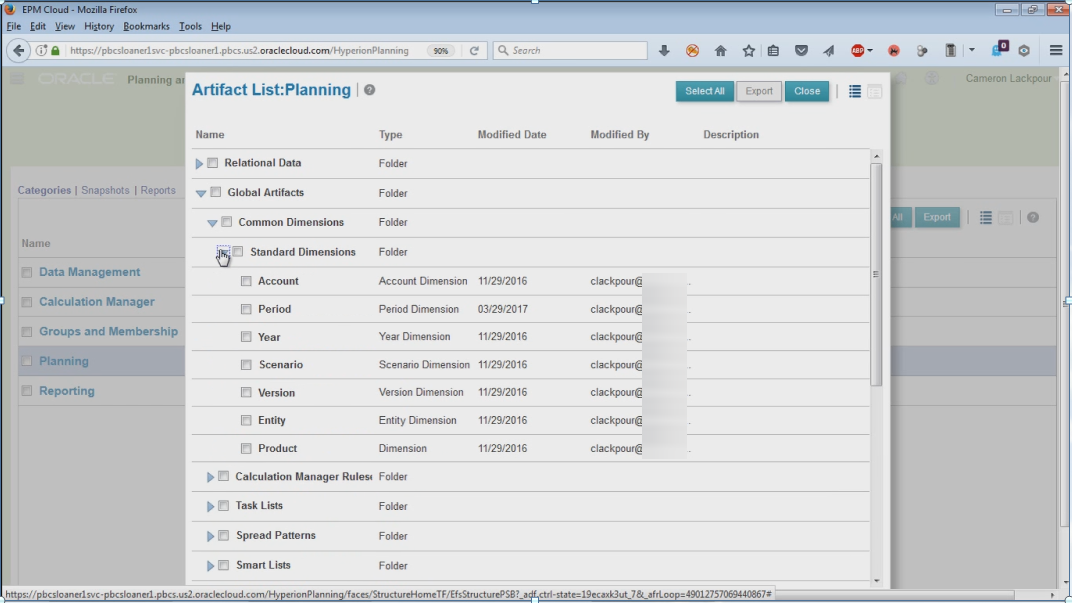The width and height of the screenshot is (1072, 603).
Task: Click the artifact list vertical scrollbar thumb
Action: tap(876, 274)
